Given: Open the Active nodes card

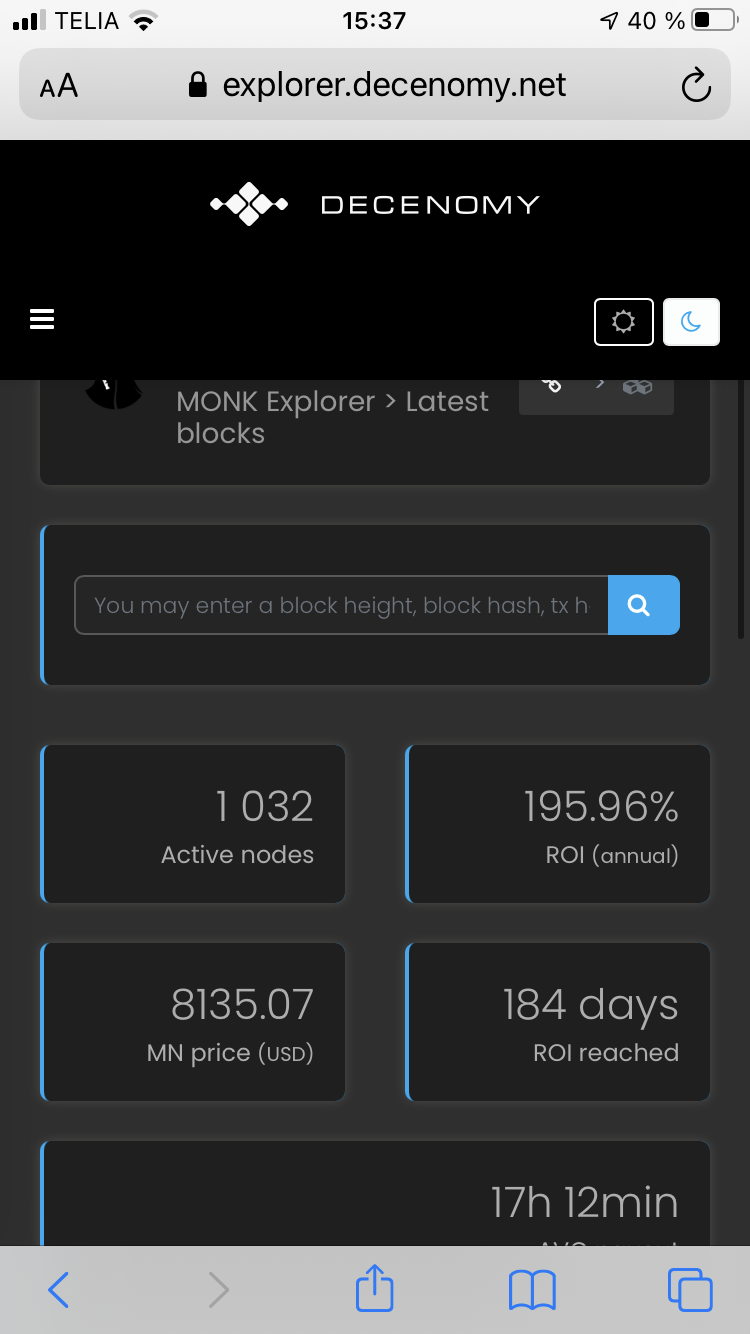Looking at the screenshot, I should (x=193, y=824).
